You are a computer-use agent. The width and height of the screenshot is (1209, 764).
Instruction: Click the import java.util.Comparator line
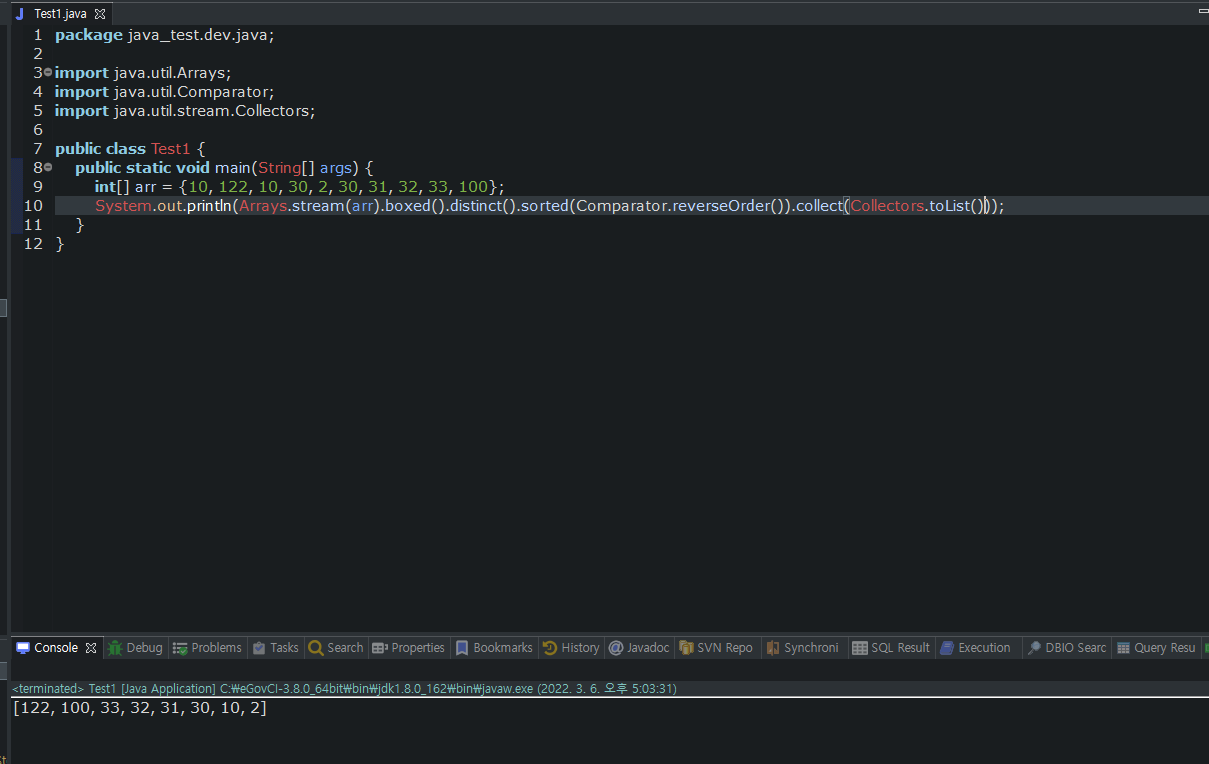pyautogui.click(x=164, y=92)
